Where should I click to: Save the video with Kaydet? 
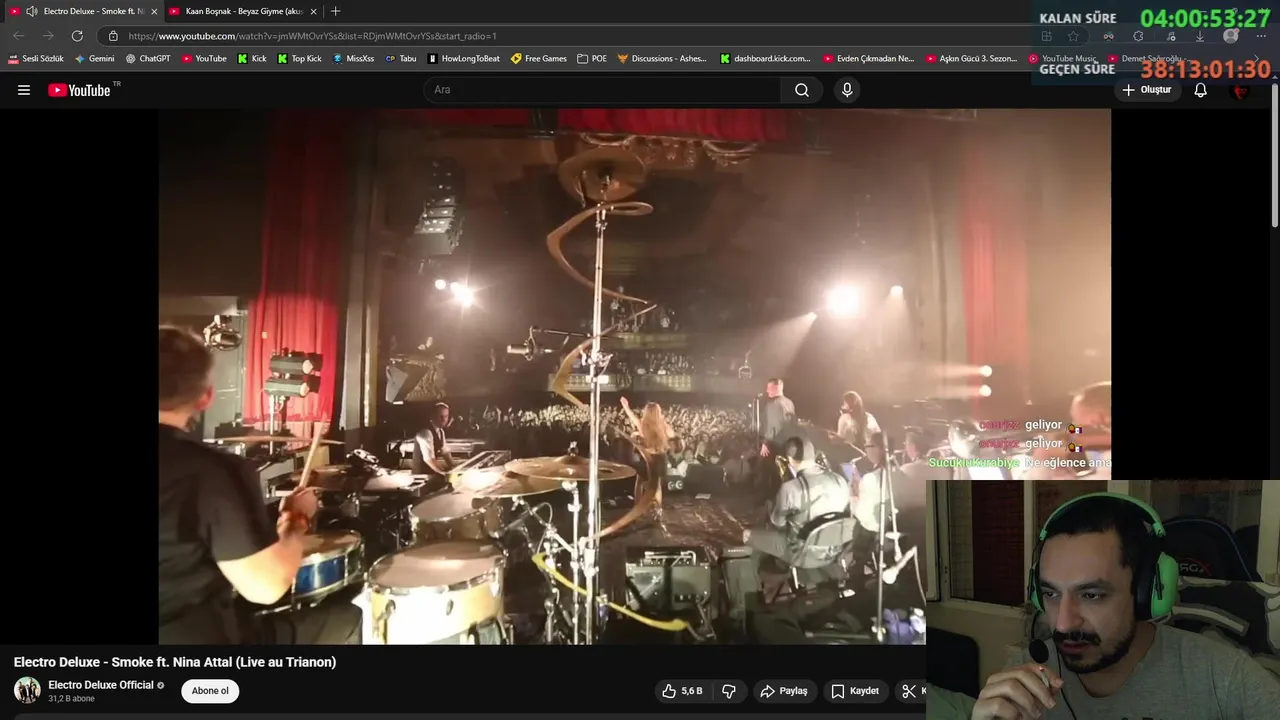coord(855,691)
